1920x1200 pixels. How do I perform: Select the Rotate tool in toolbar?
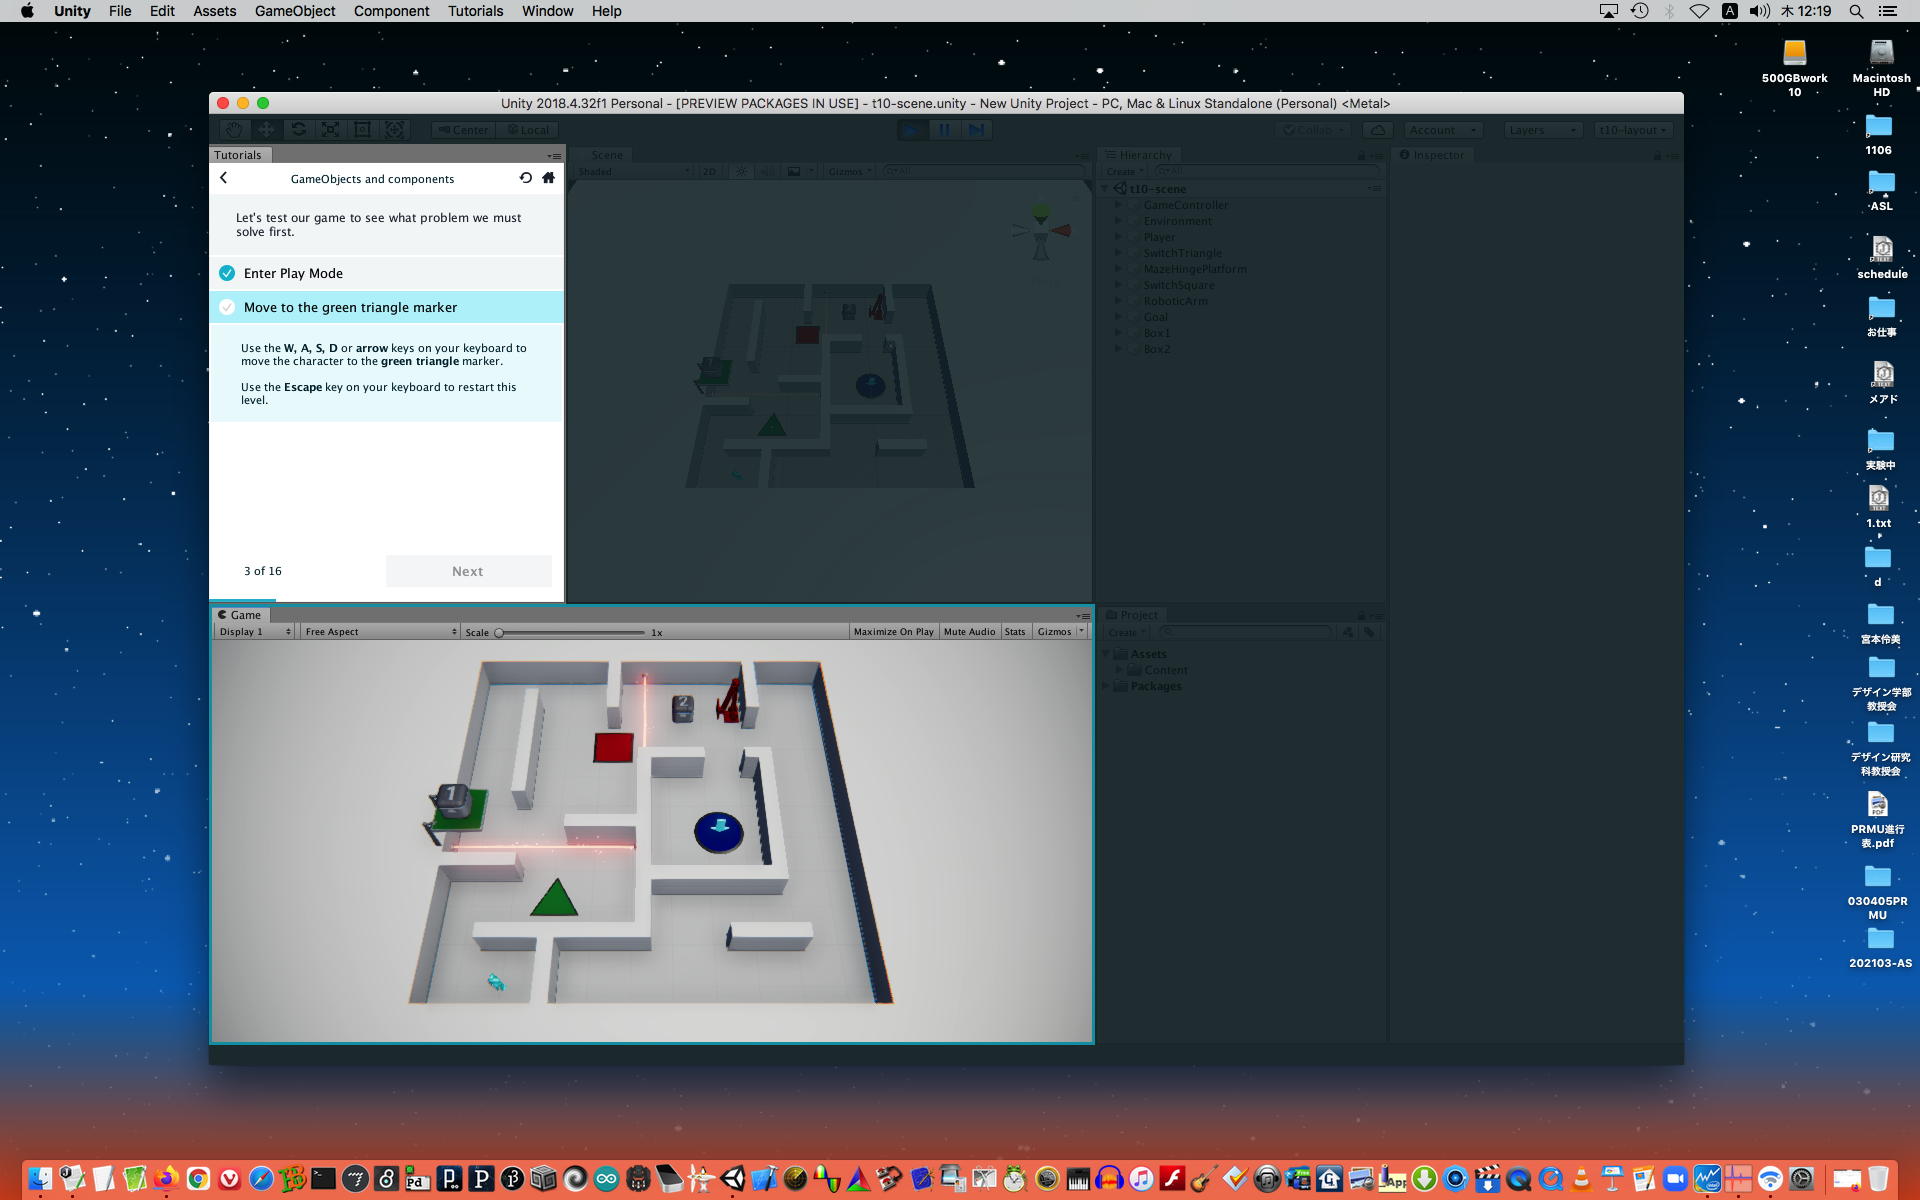(298, 130)
